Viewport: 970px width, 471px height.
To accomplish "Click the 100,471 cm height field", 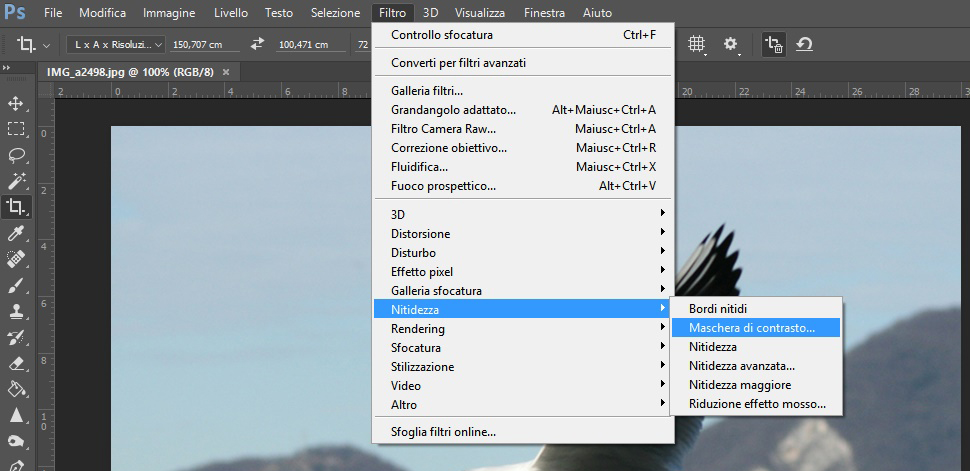I will coord(311,45).
